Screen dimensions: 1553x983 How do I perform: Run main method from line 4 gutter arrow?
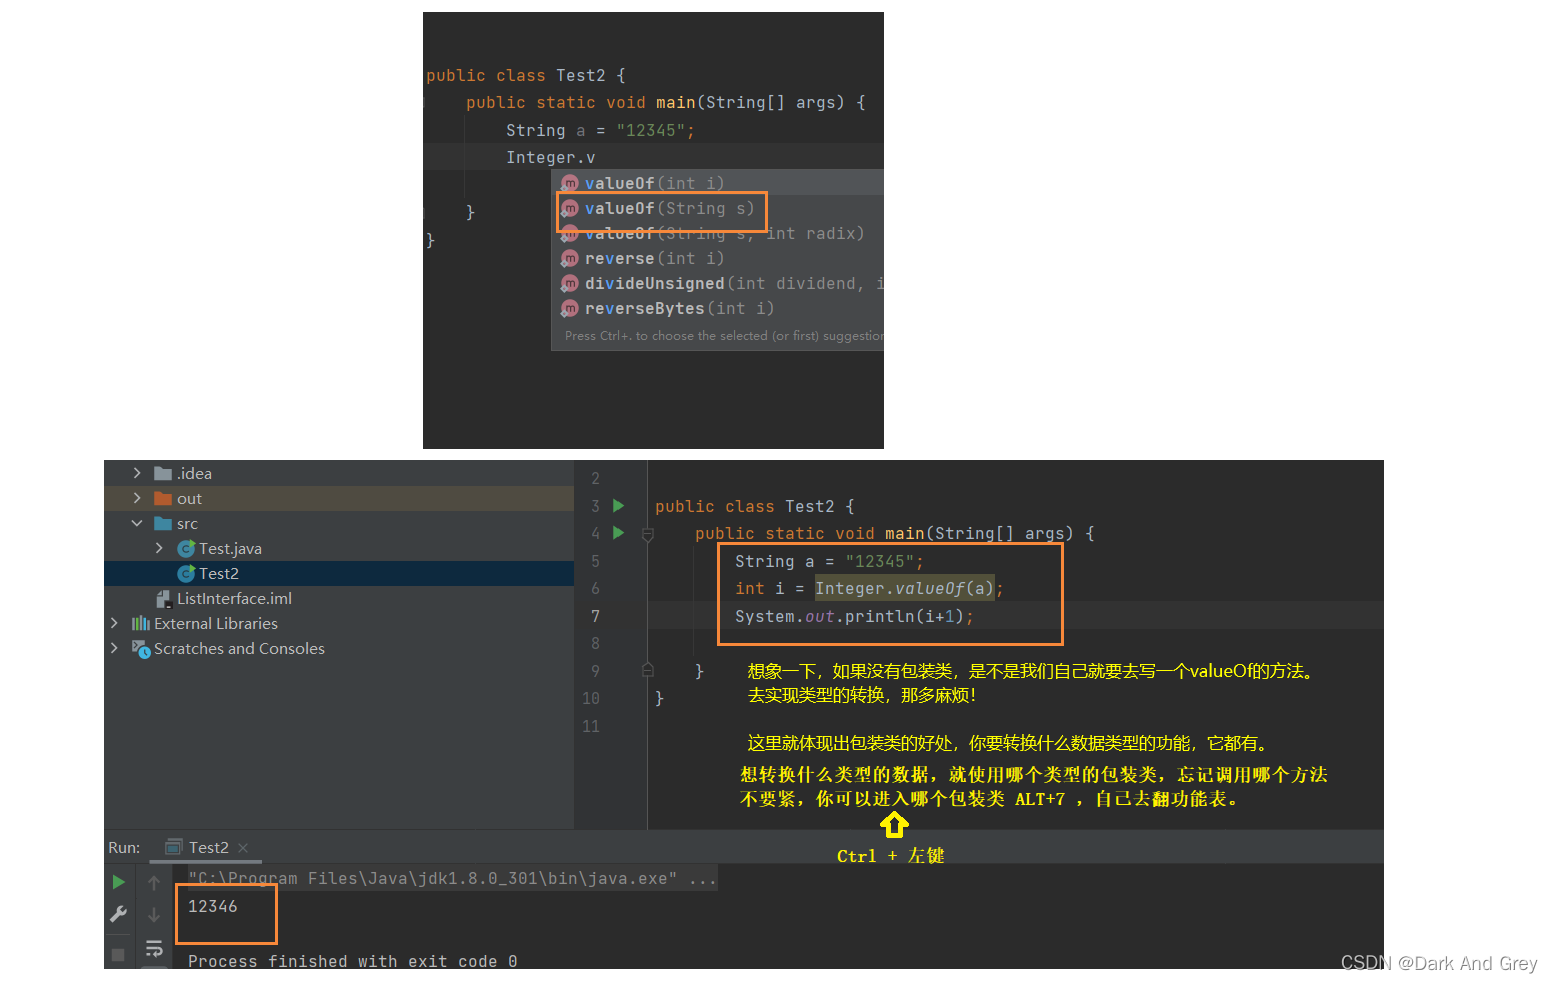coord(618,533)
